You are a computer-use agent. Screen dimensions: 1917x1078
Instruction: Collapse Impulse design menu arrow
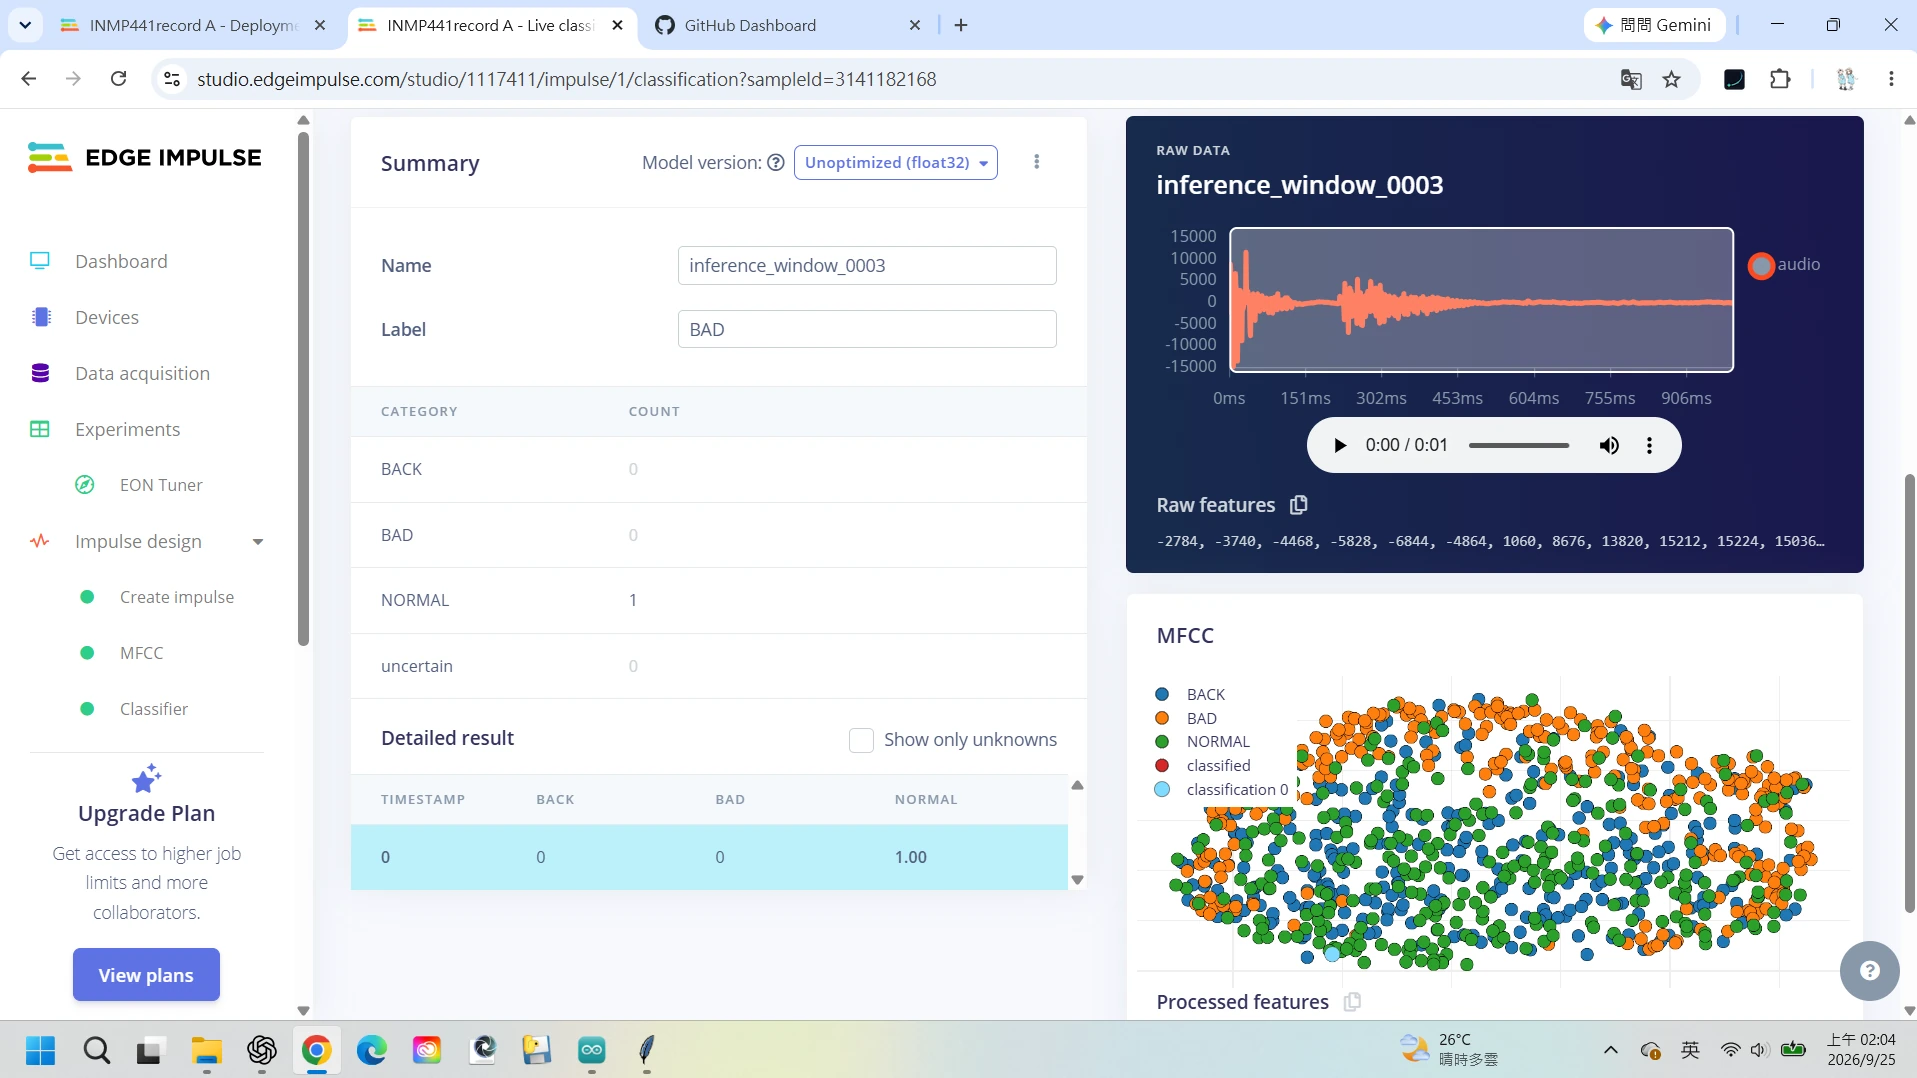pos(258,542)
